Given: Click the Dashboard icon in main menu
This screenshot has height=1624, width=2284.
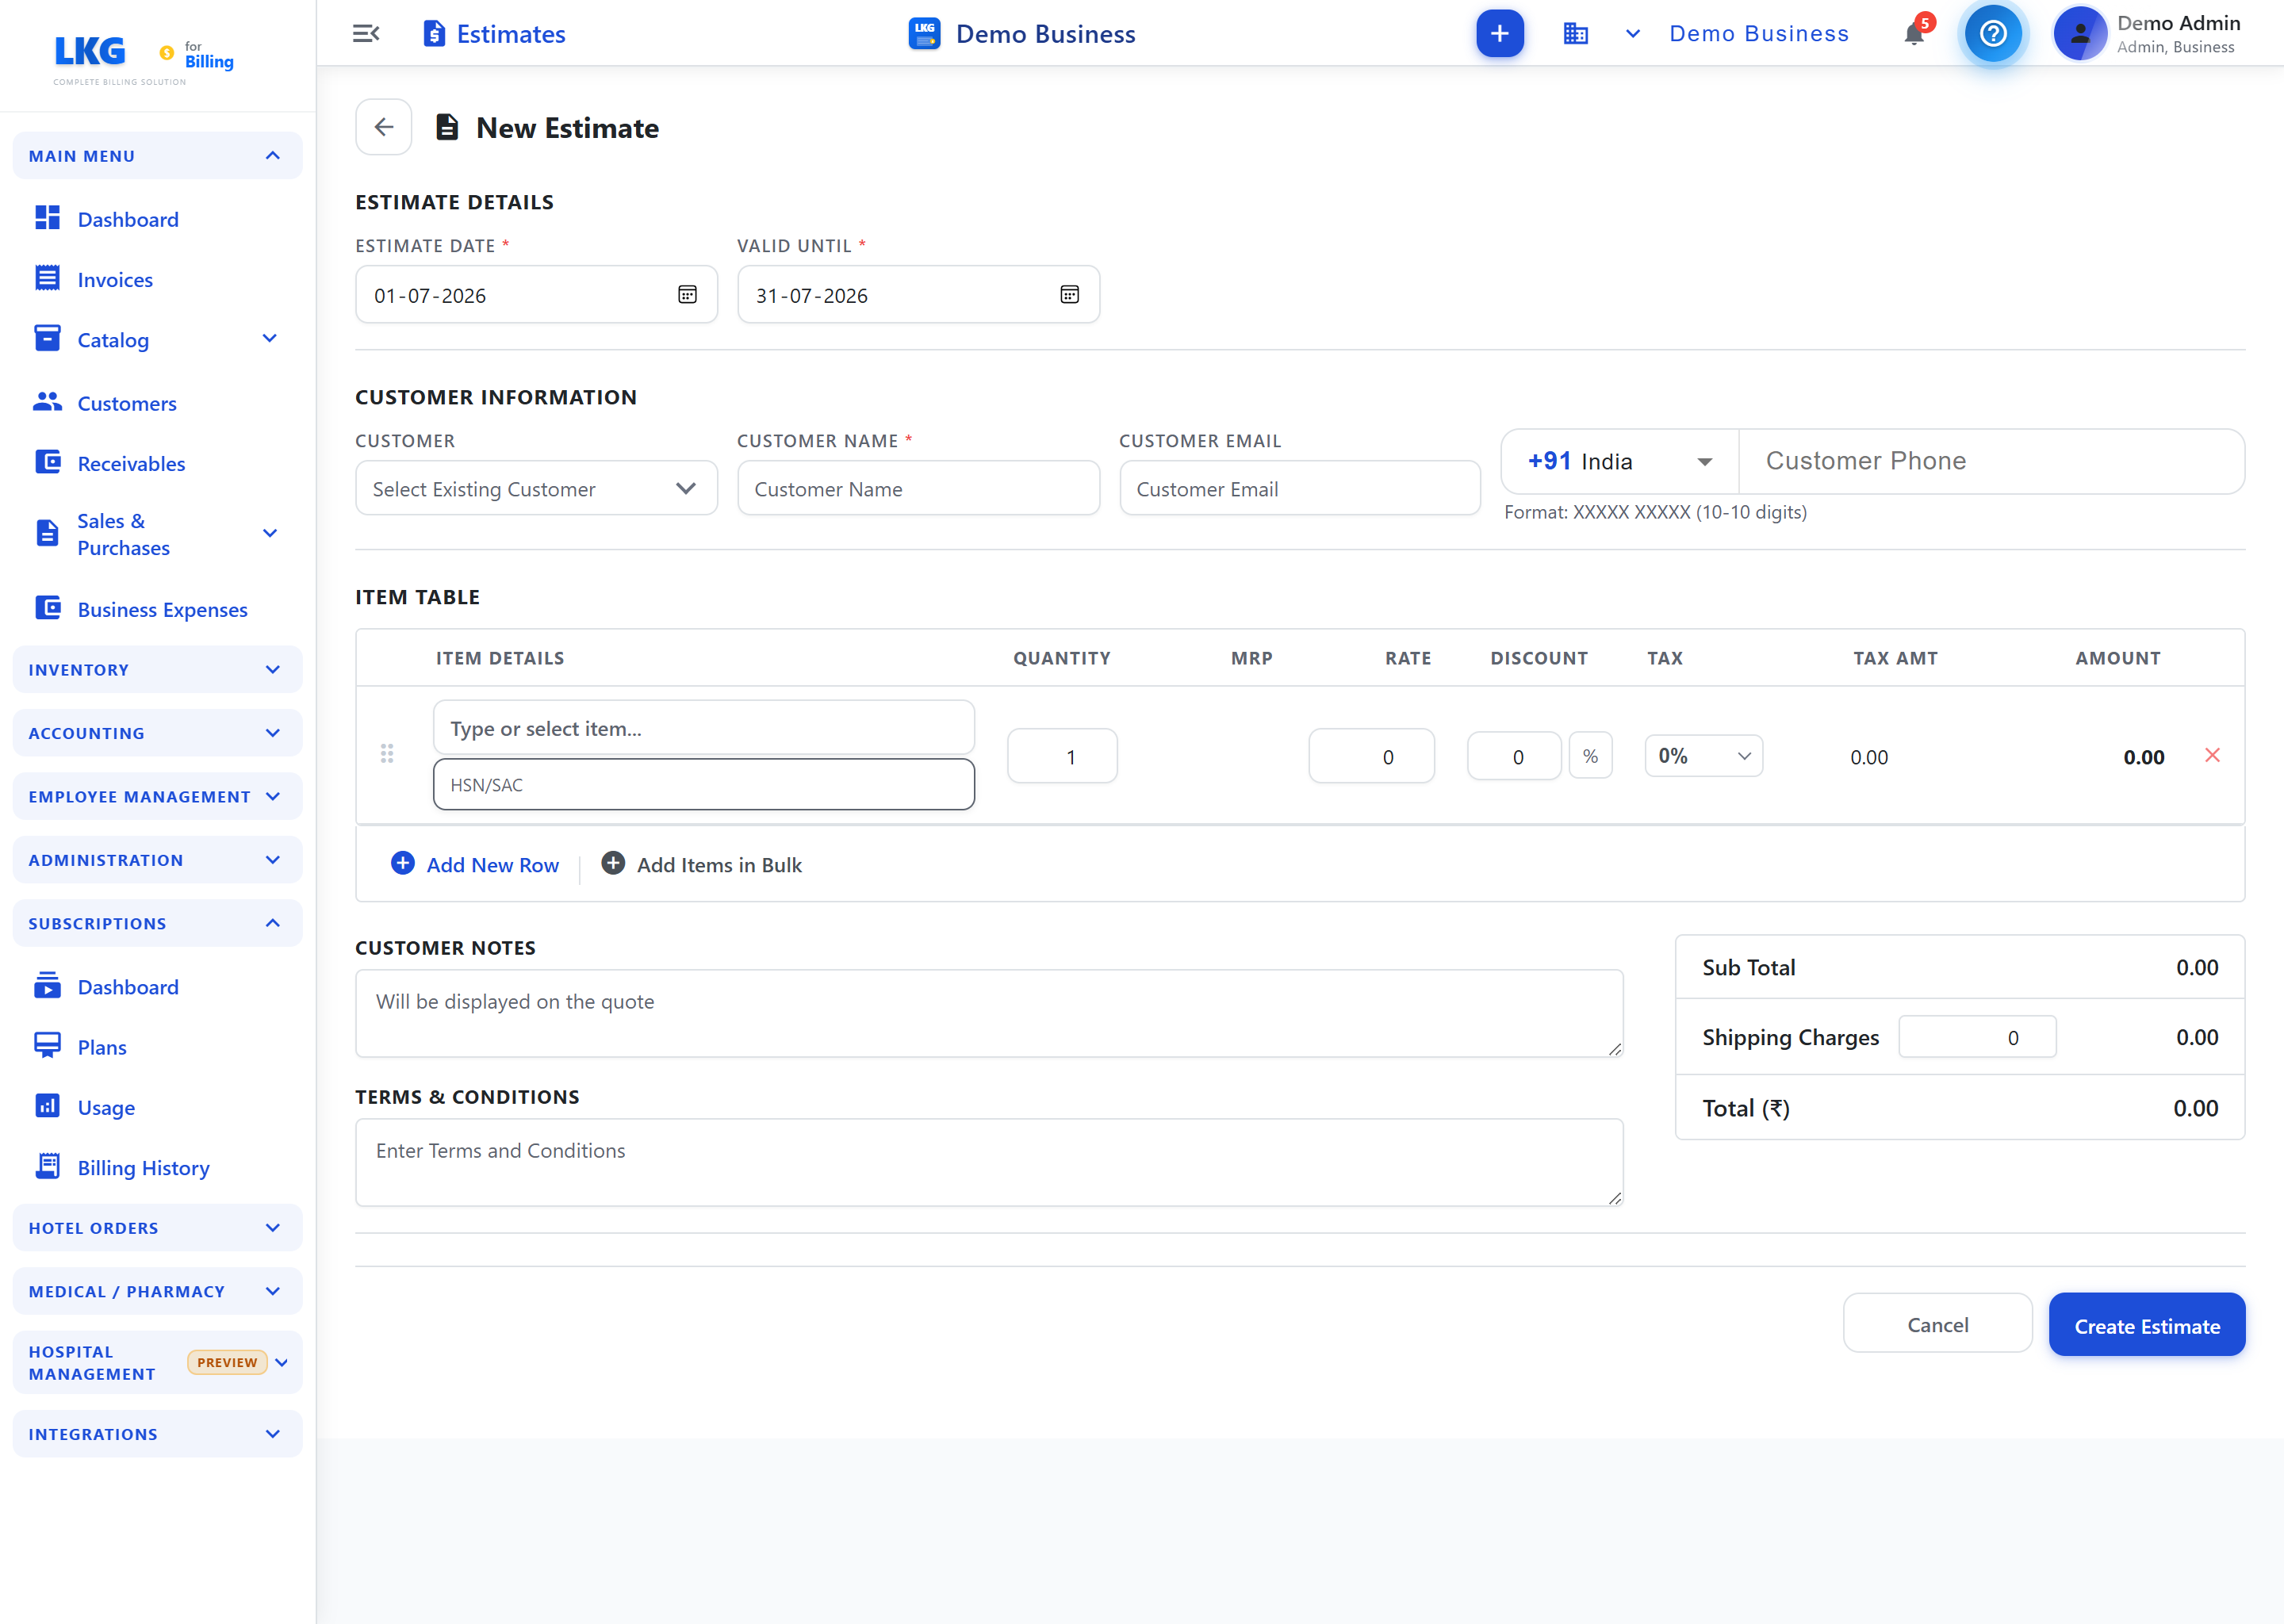Looking at the screenshot, I should pyautogui.click(x=47, y=217).
